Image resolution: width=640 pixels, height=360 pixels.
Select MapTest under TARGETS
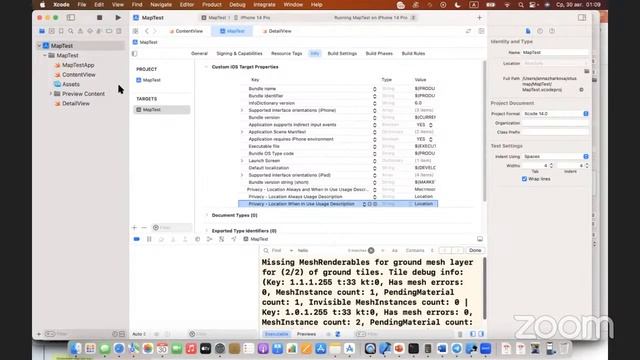click(x=162, y=110)
